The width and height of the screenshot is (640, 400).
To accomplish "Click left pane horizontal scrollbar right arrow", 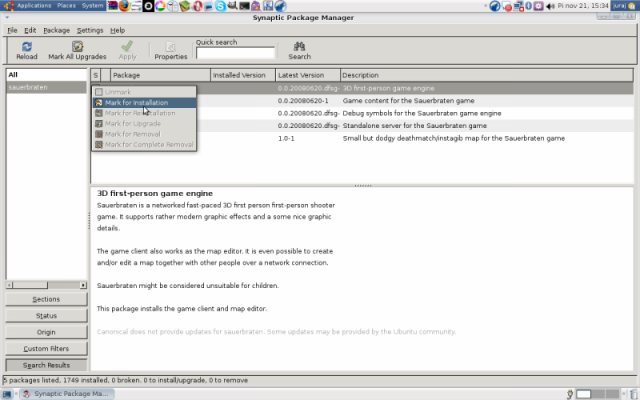I will 83,285.
